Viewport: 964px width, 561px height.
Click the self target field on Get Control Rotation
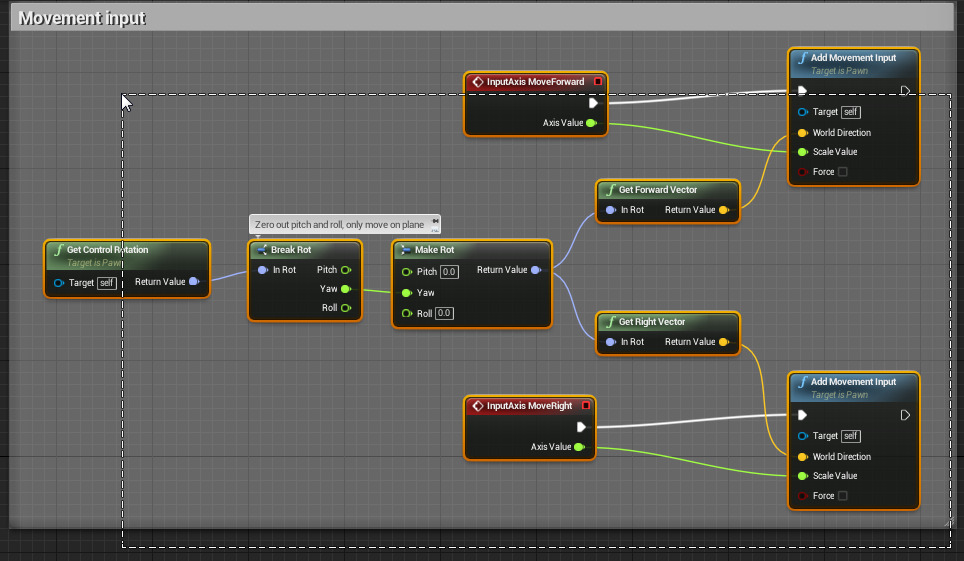click(107, 283)
